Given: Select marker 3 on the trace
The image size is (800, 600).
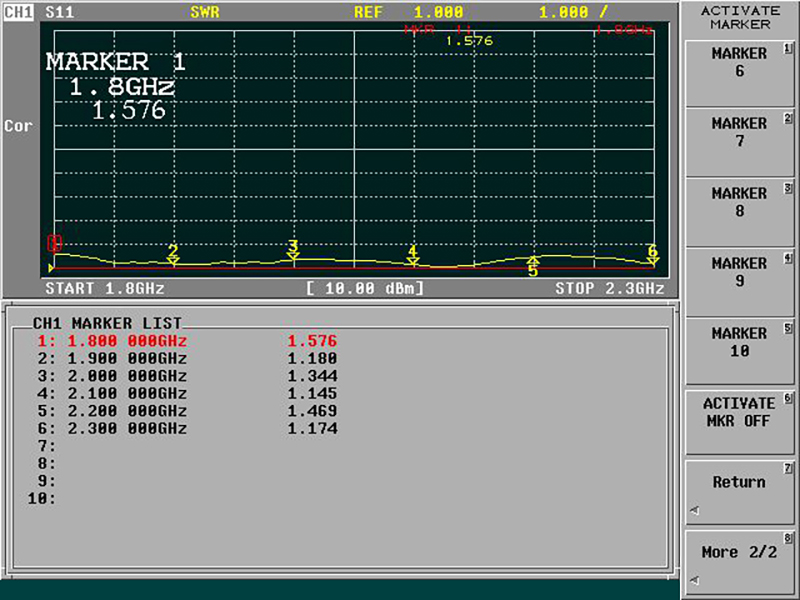Looking at the screenshot, I should coord(293,249).
